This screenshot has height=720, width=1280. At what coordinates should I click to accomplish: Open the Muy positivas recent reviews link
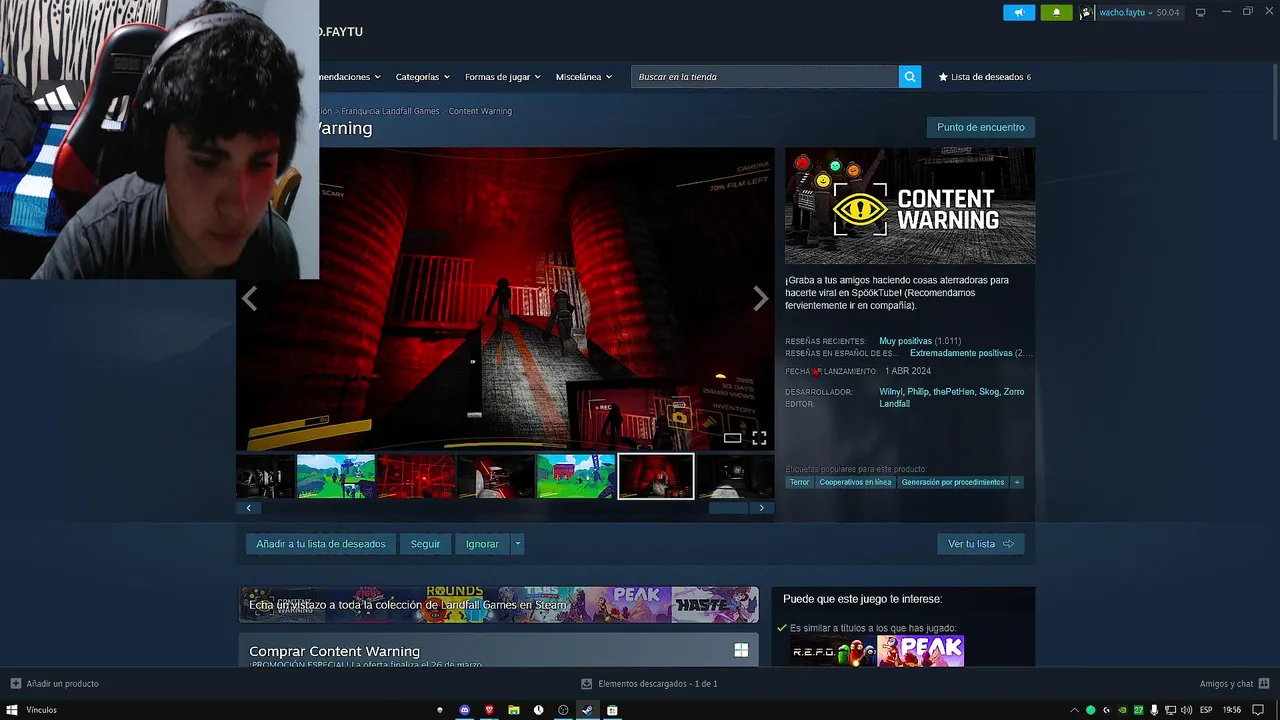tap(905, 341)
